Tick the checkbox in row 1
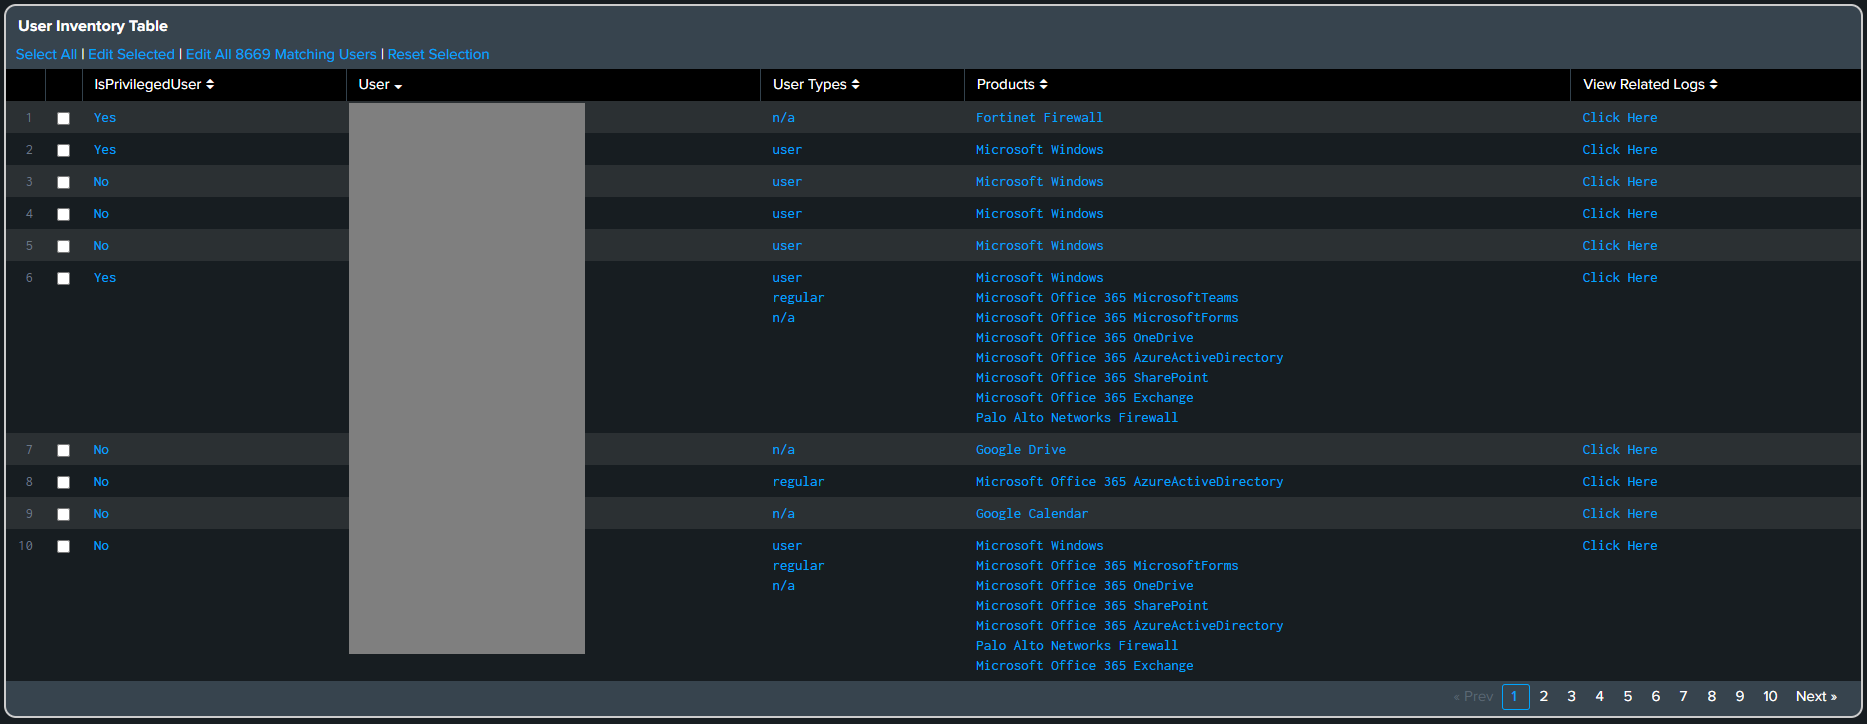 64,118
